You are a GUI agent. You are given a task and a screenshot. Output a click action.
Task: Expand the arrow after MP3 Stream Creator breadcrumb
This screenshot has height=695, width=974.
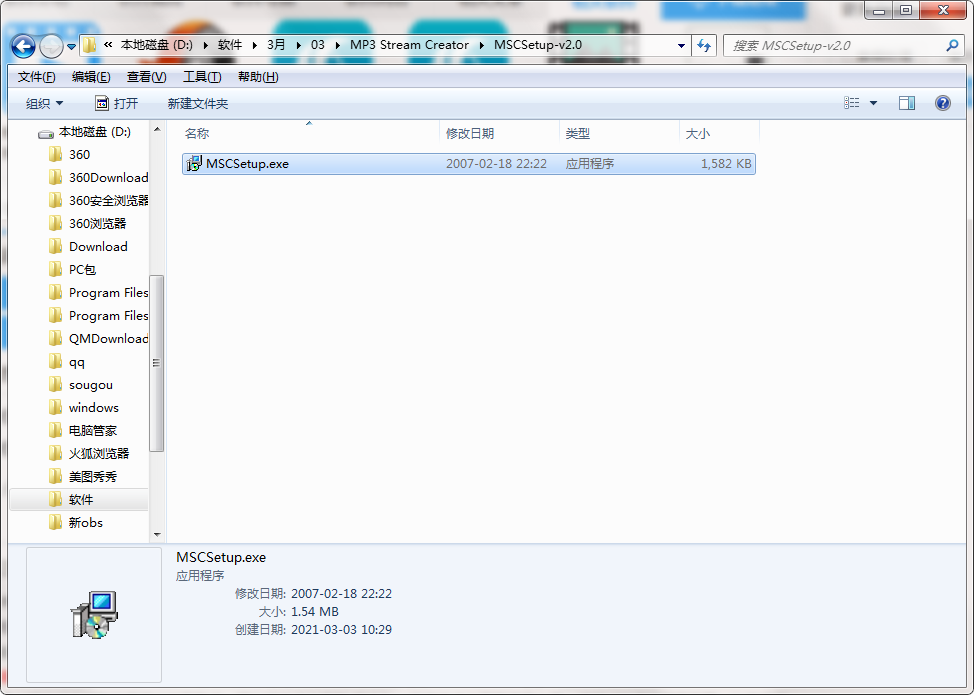(481, 45)
